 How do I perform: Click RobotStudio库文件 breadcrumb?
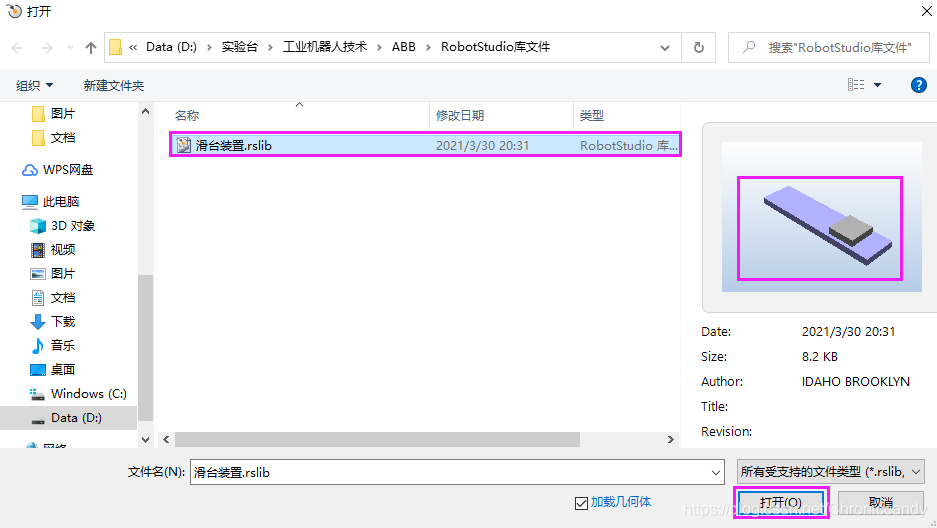click(495, 47)
